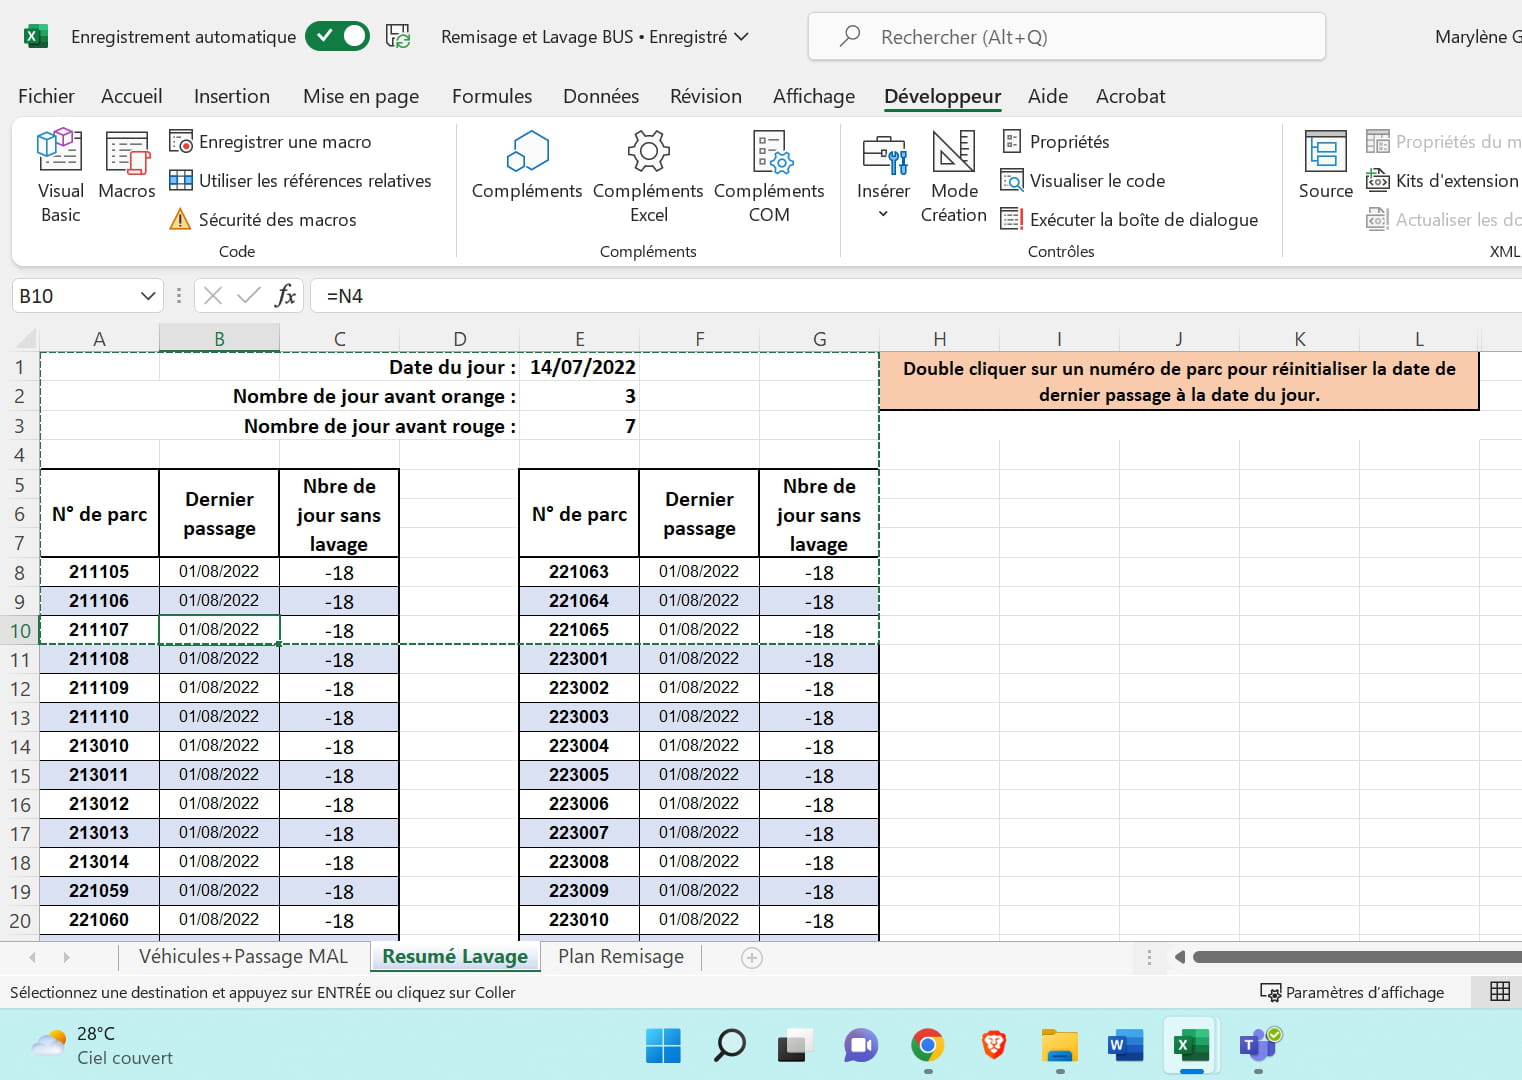
Task: Switch to the Plan Remisage sheet
Action: (620, 956)
